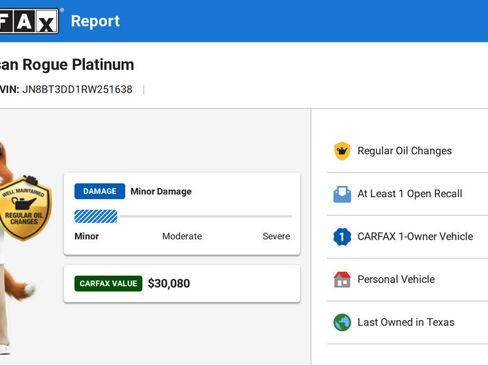Click the blue 1-Owner badge icon
This screenshot has height=366, width=488.
click(x=342, y=237)
